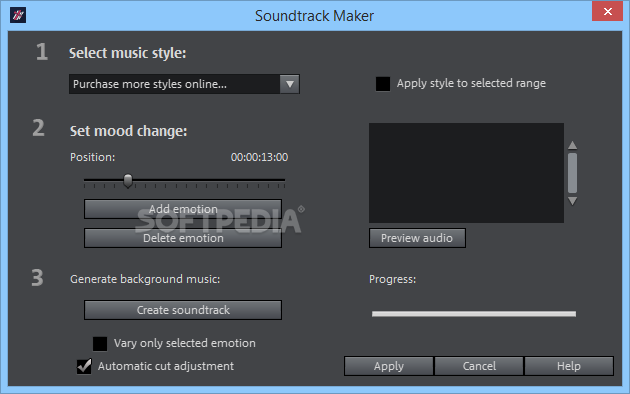Open the music style dropdown arrow

click(x=290, y=84)
